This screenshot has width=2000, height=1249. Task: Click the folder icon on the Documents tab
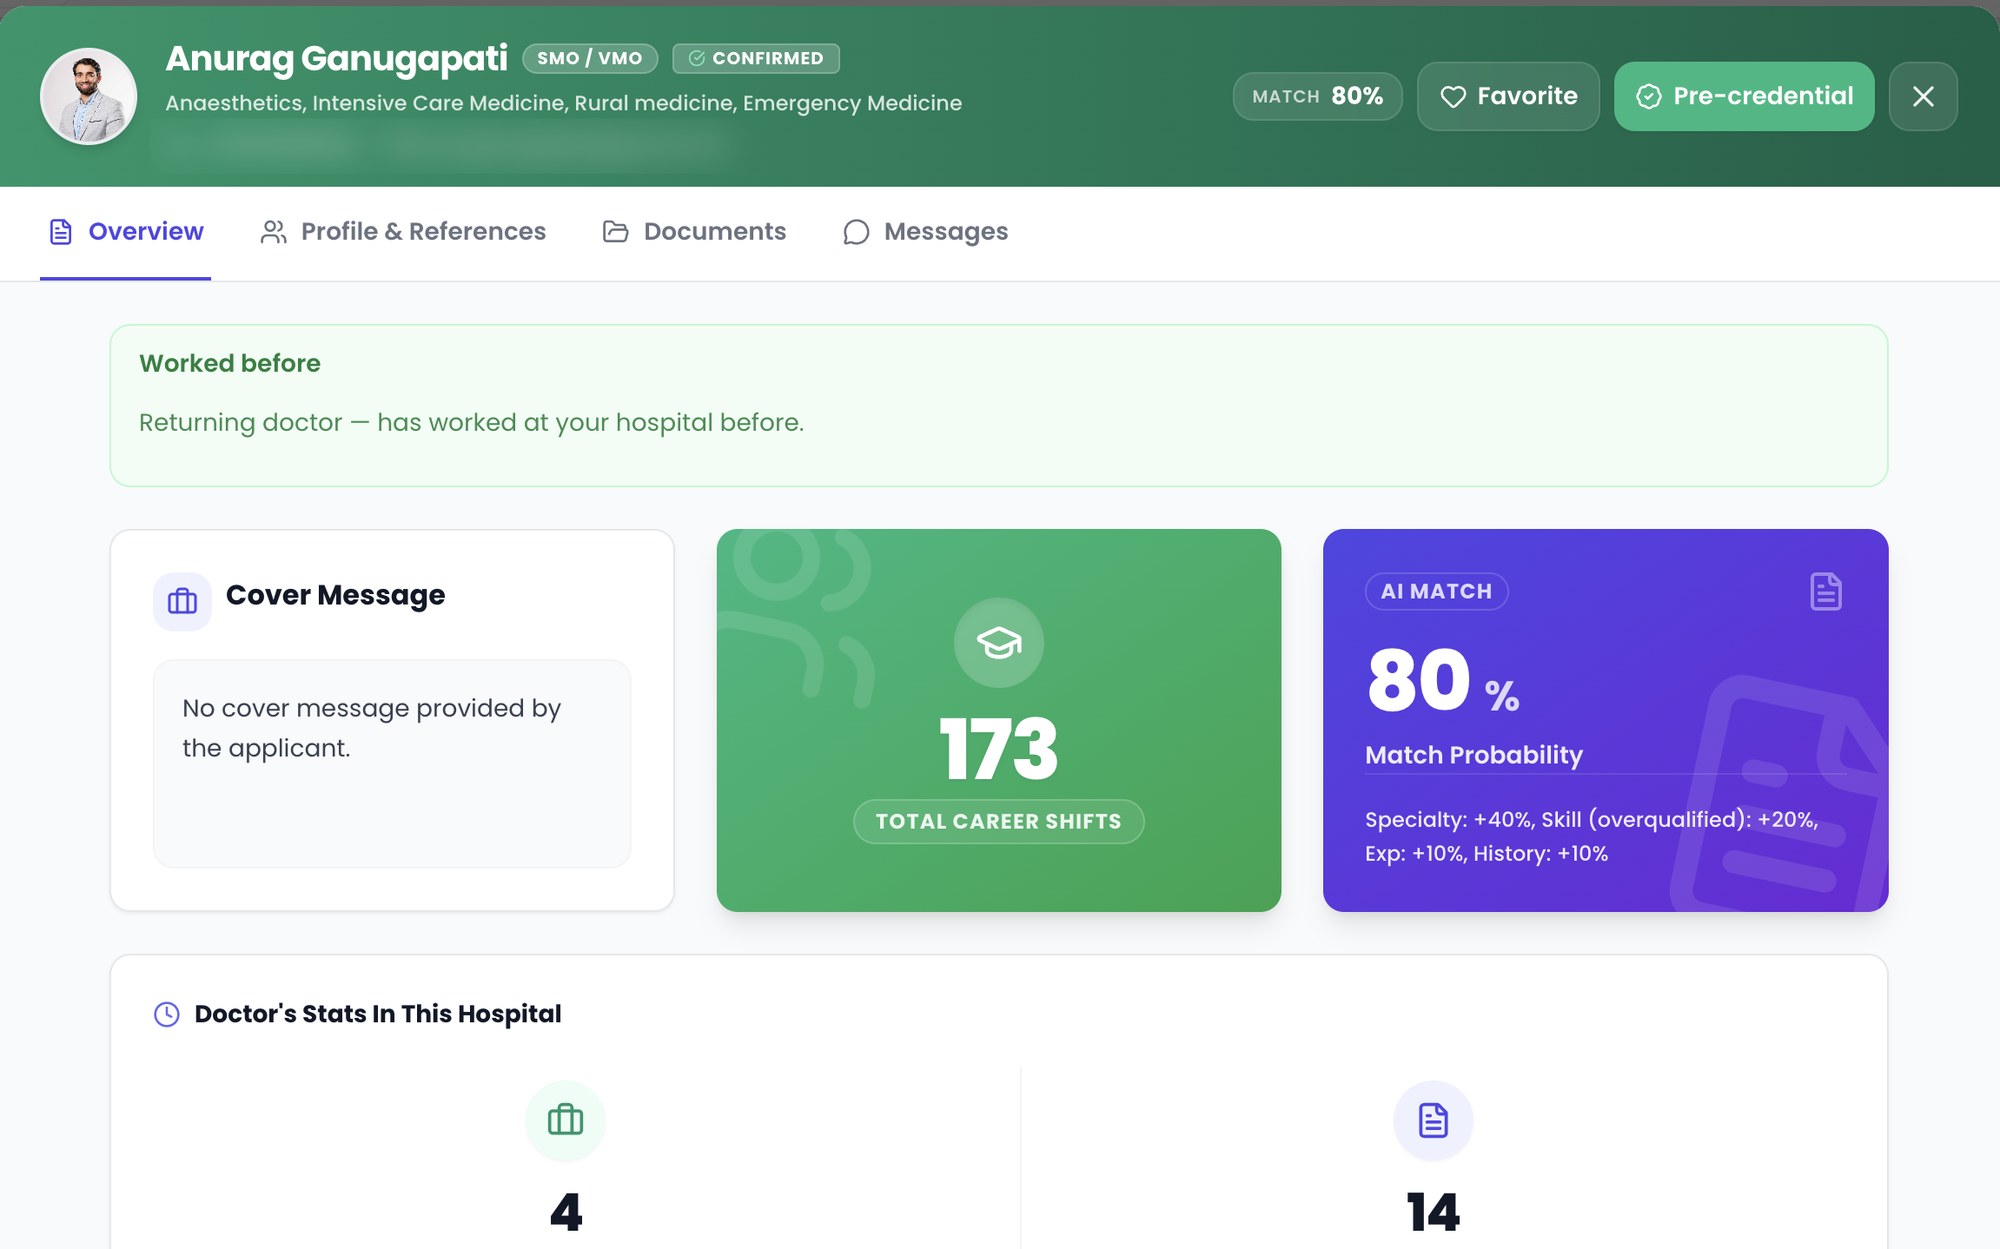pyautogui.click(x=616, y=232)
